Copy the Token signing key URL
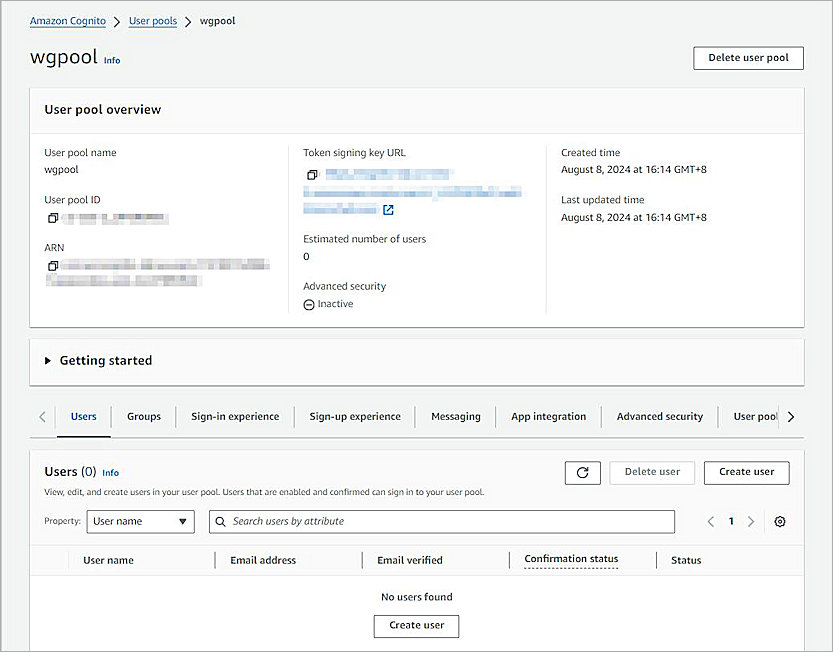 click(311, 174)
